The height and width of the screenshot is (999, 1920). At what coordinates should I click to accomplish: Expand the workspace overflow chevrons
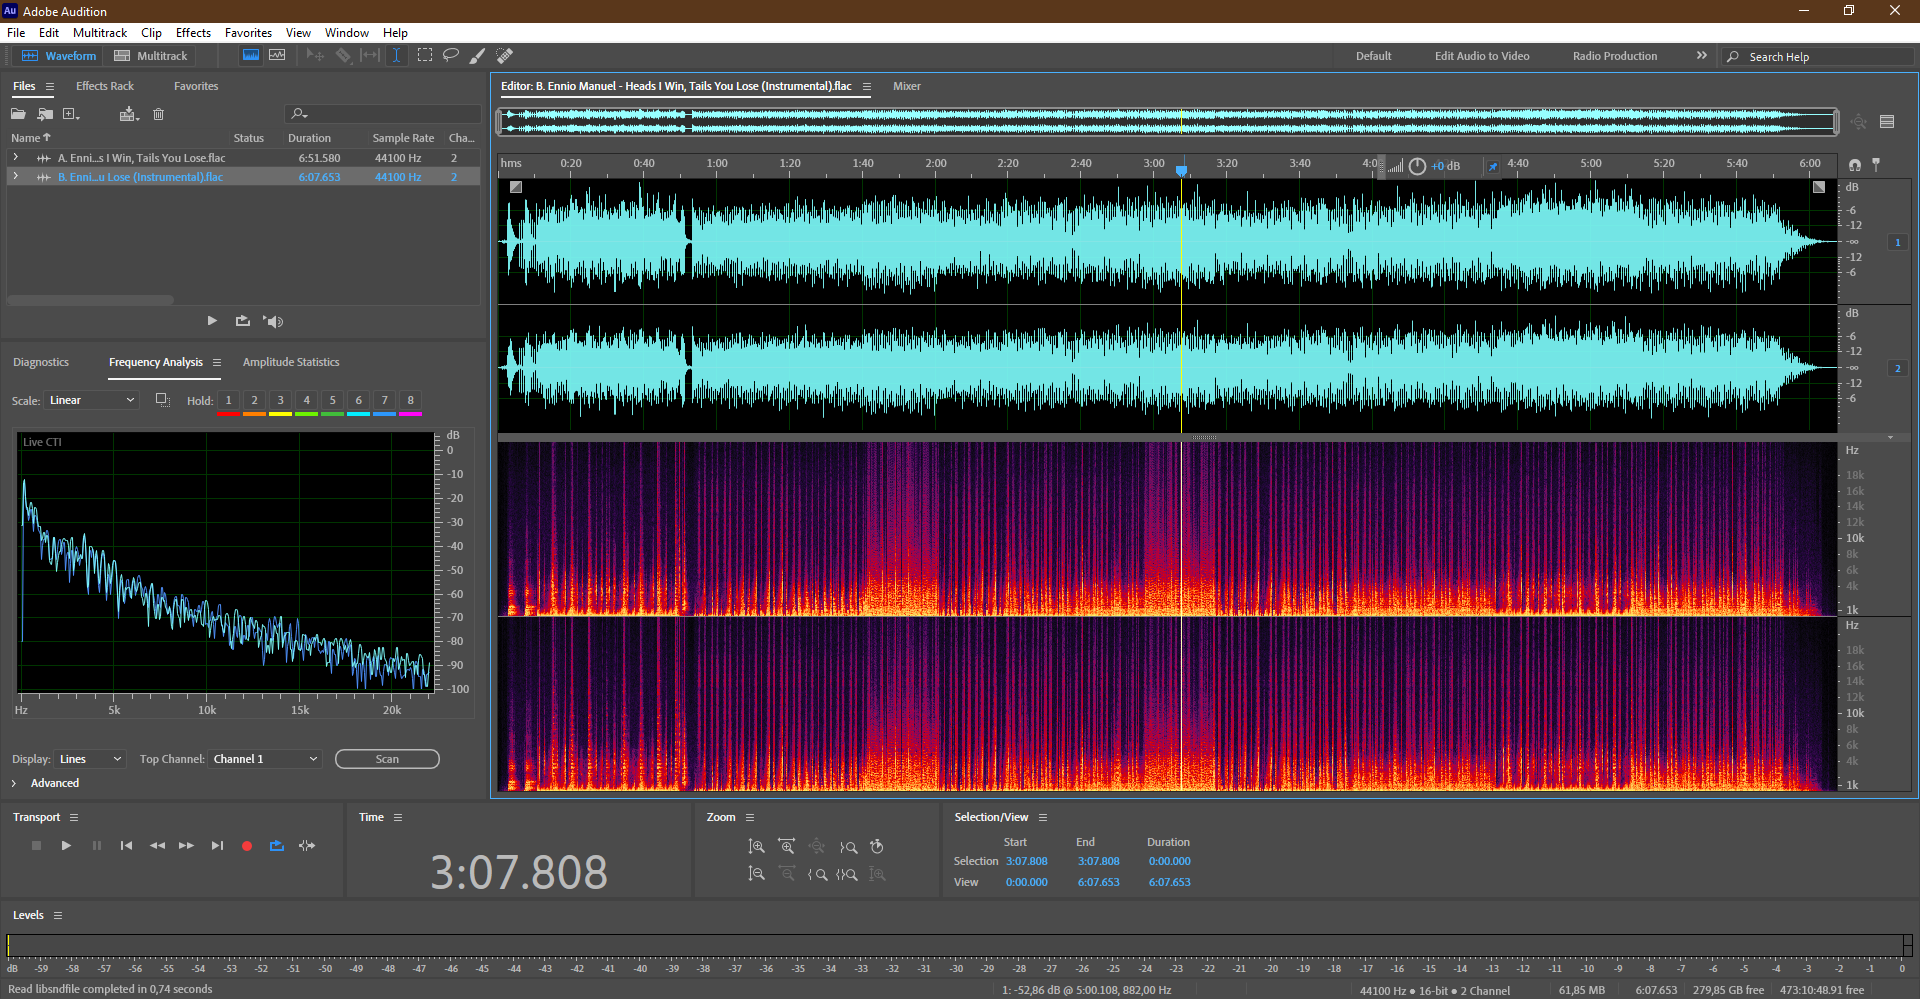point(1701,56)
